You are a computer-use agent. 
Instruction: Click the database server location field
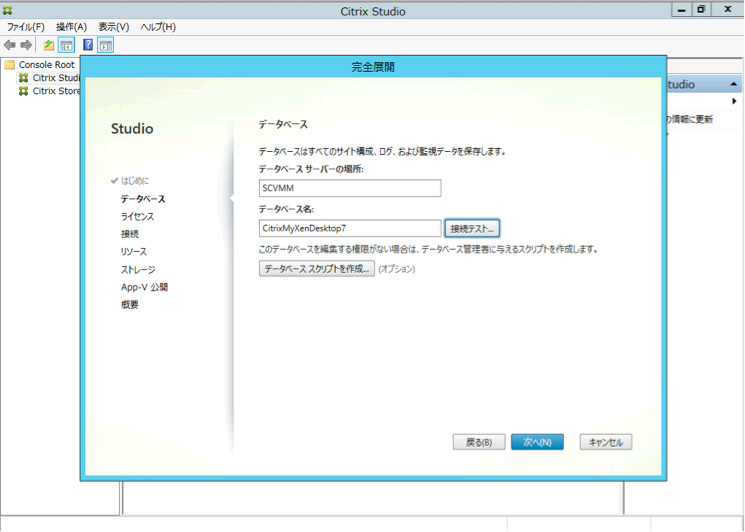pyautogui.click(x=350, y=188)
